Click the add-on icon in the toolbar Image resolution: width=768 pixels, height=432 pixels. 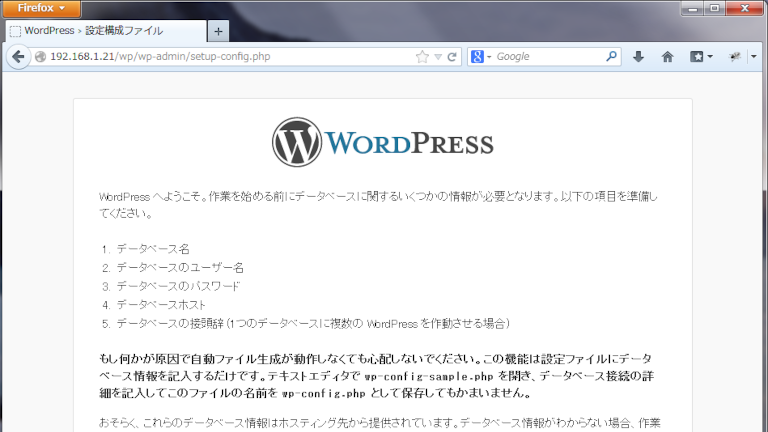[735, 57]
